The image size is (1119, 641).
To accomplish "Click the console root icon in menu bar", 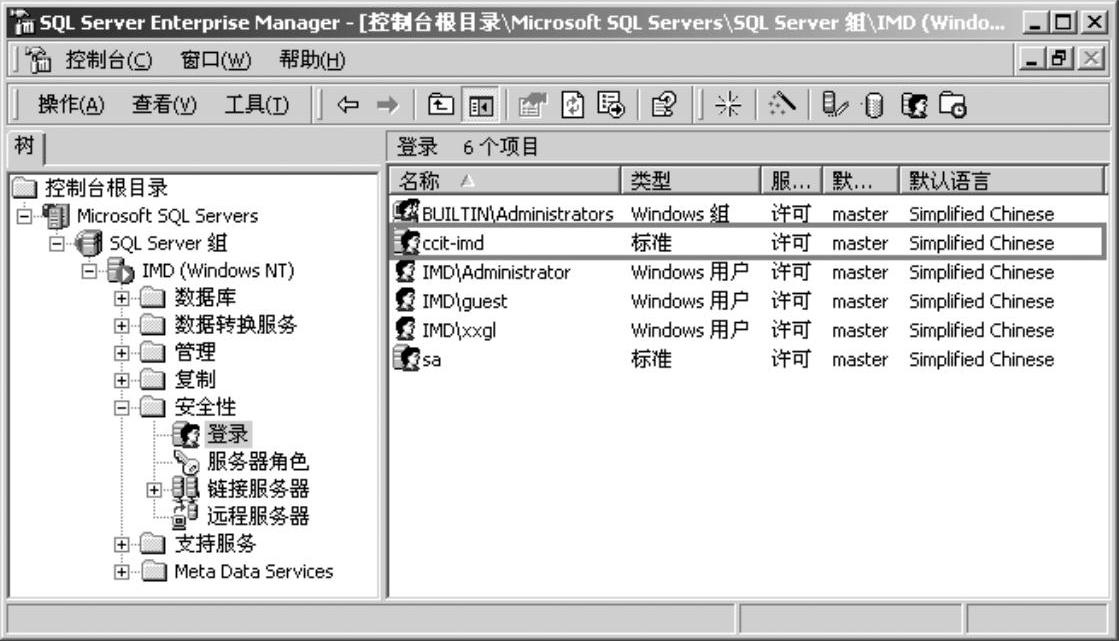I will coord(39,60).
